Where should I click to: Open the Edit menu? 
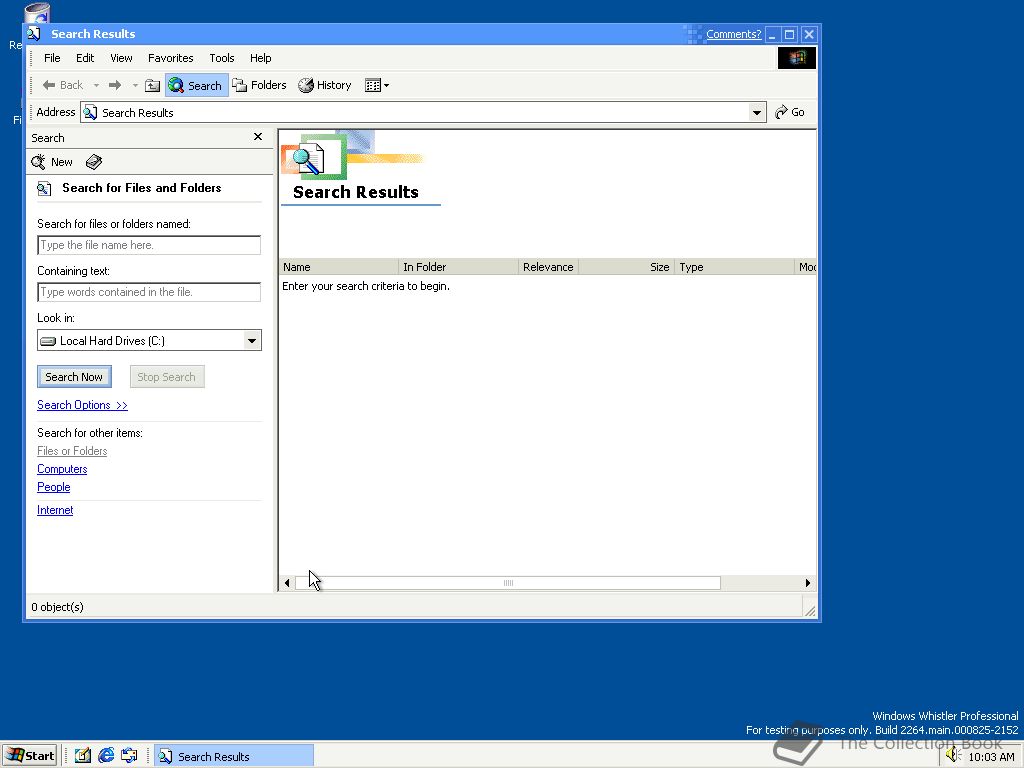click(x=85, y=58)
